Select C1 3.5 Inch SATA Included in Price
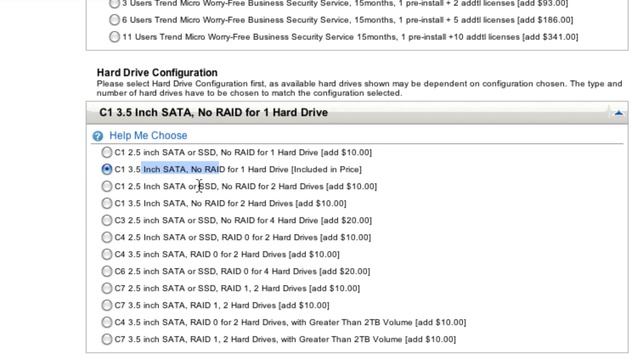 107,169
